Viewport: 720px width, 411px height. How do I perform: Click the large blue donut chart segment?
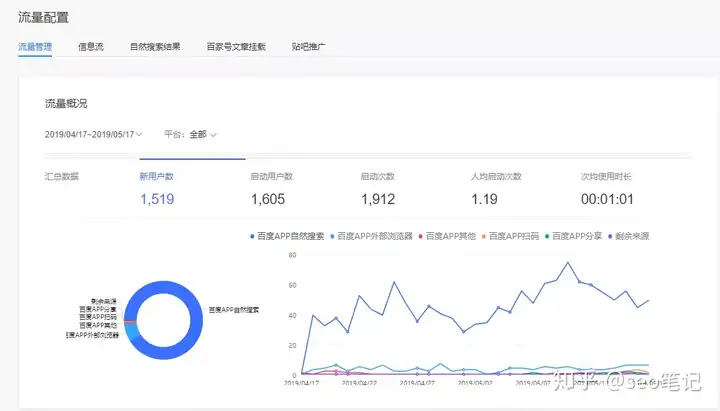[196, 320]
